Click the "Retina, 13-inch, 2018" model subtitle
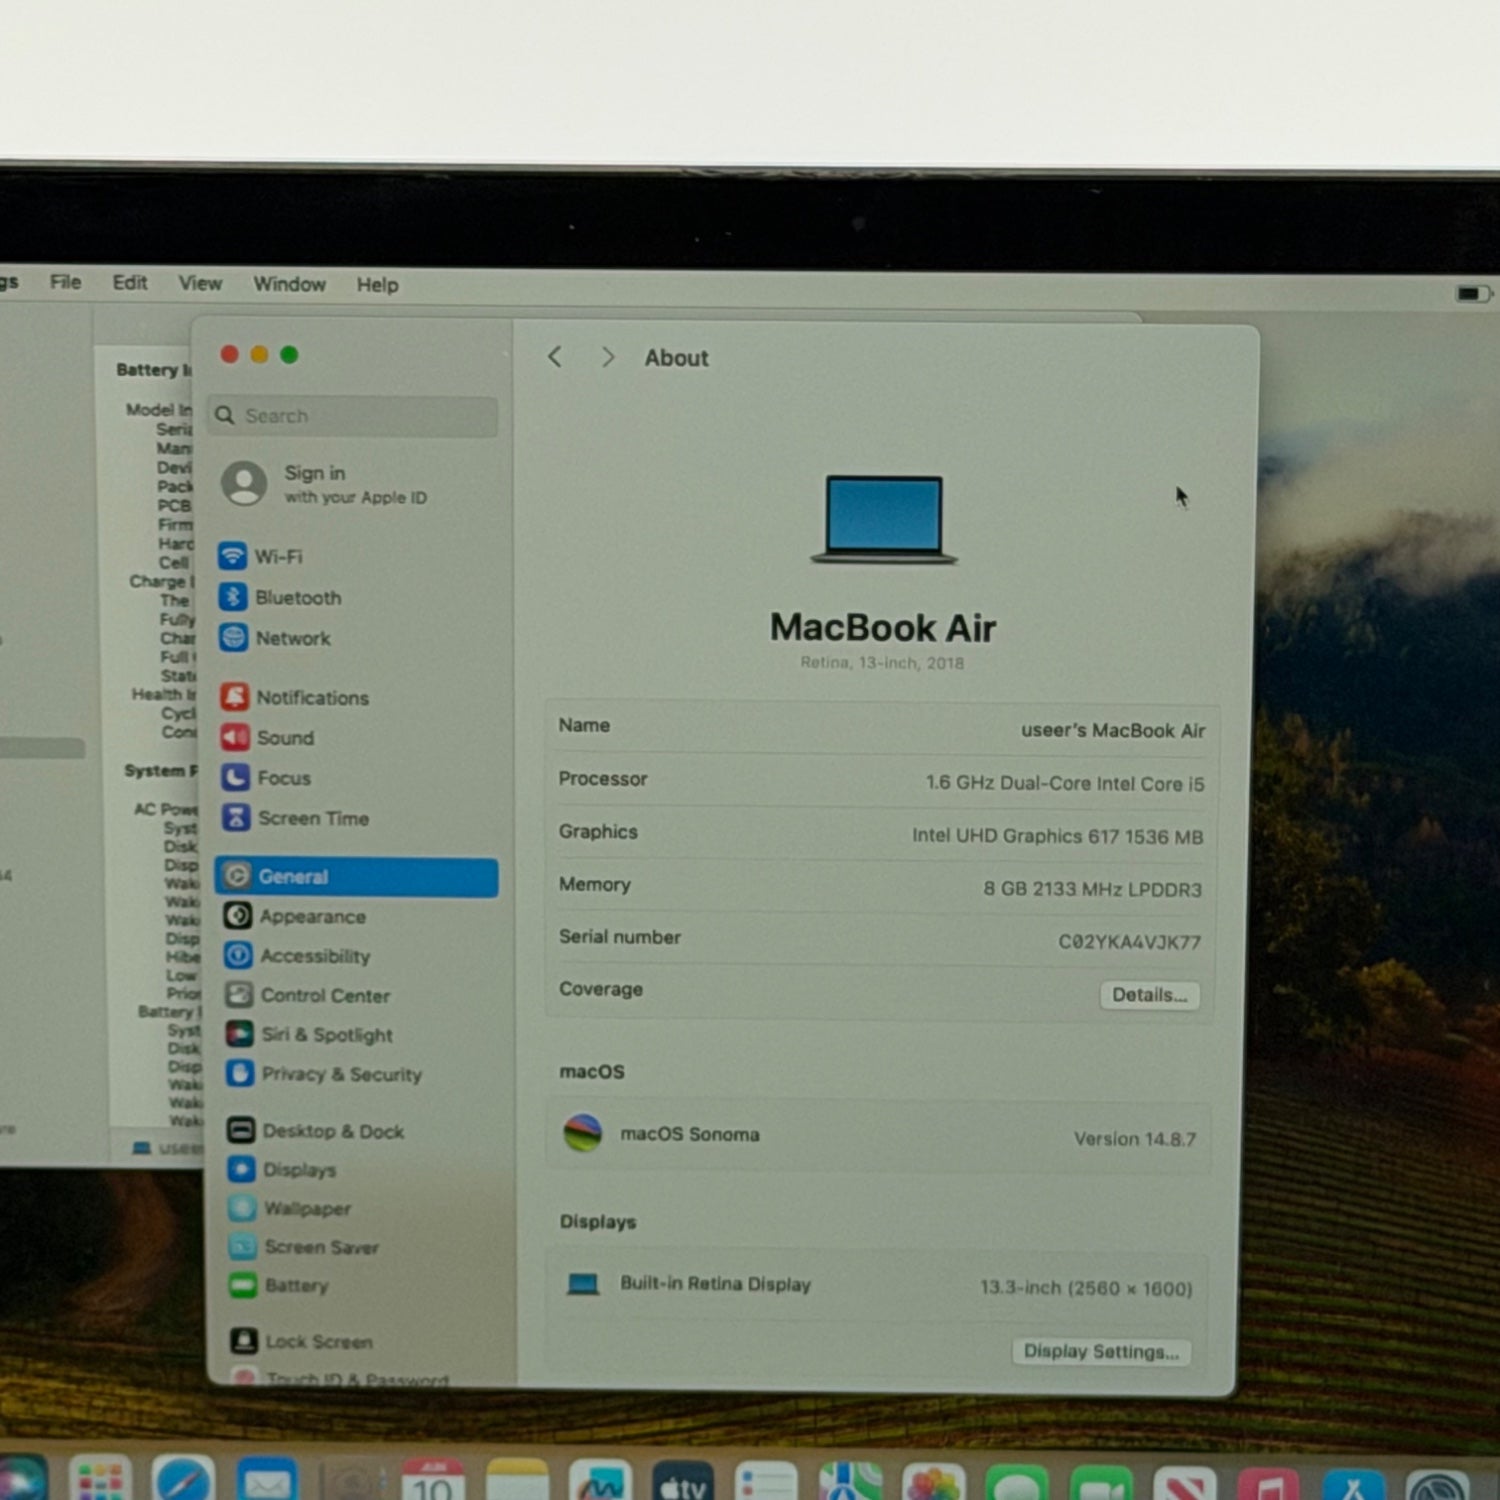The width and height of the screenshot is (1500, 1500). (x=882, y=662)
